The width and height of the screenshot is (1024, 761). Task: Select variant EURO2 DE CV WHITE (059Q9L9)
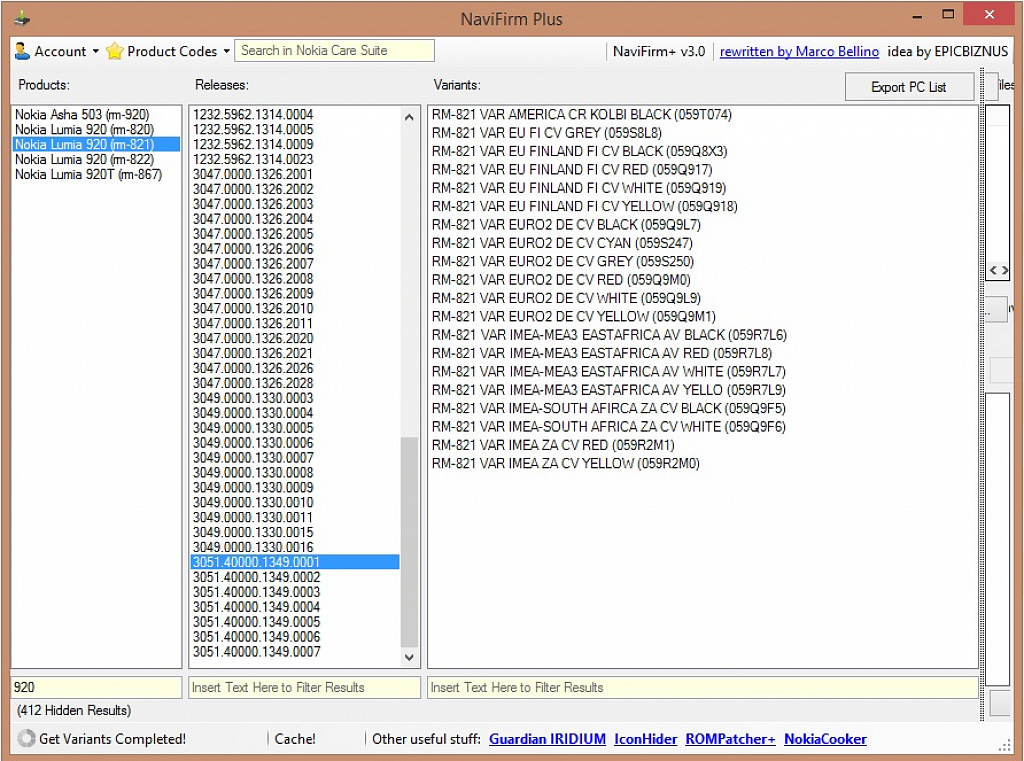tap(703, 298)
